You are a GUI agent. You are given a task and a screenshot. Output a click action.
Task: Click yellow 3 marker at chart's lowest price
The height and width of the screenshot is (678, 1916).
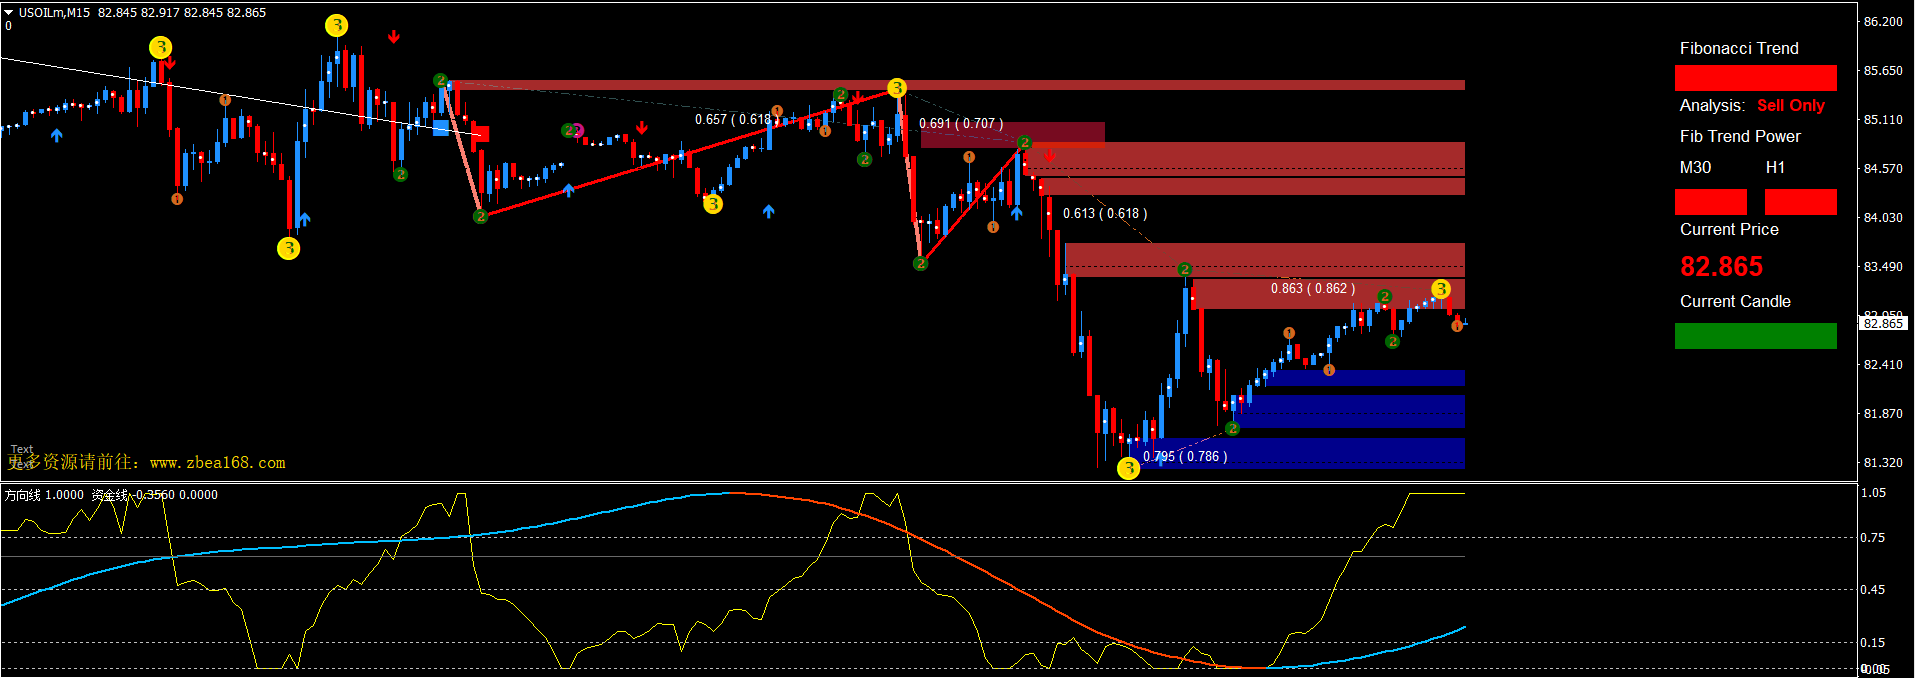[x=1128, y=468]
